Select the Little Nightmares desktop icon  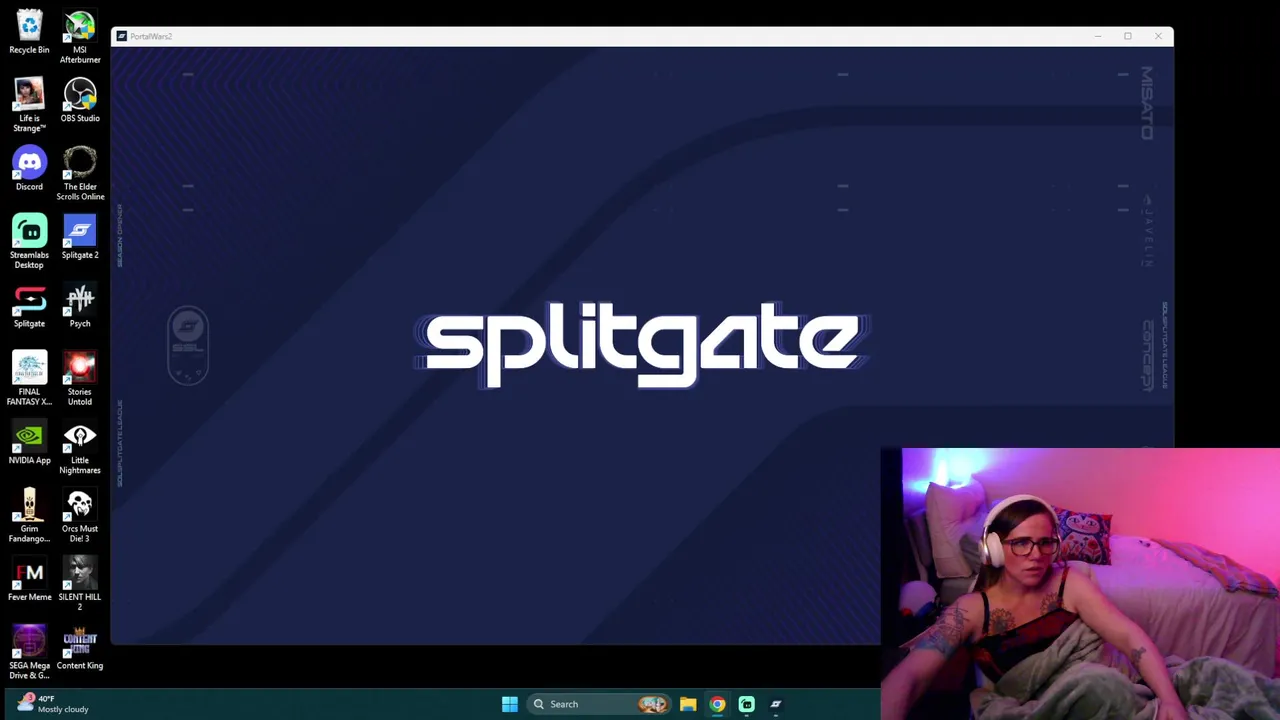pyautogui.click(x=80, y=448)
